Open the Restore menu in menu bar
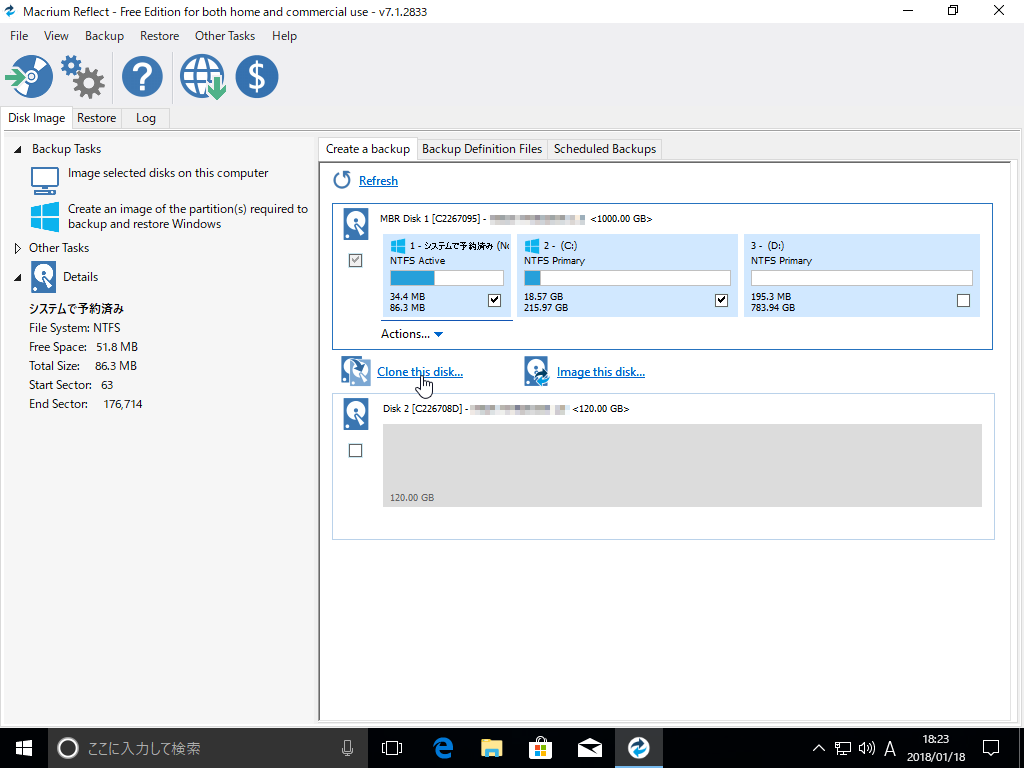Viewport: 1024px width, 768px height. (159, 36)
